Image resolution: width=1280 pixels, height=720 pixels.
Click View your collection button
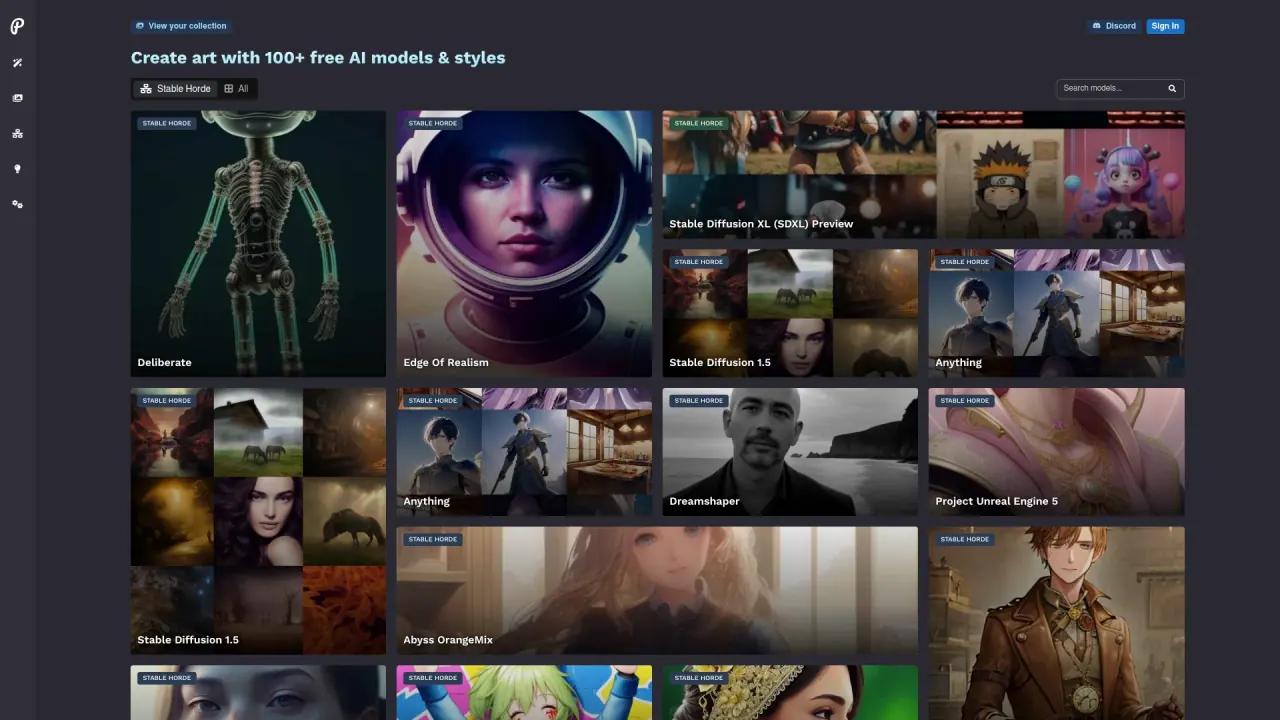[x=181, y=26]
